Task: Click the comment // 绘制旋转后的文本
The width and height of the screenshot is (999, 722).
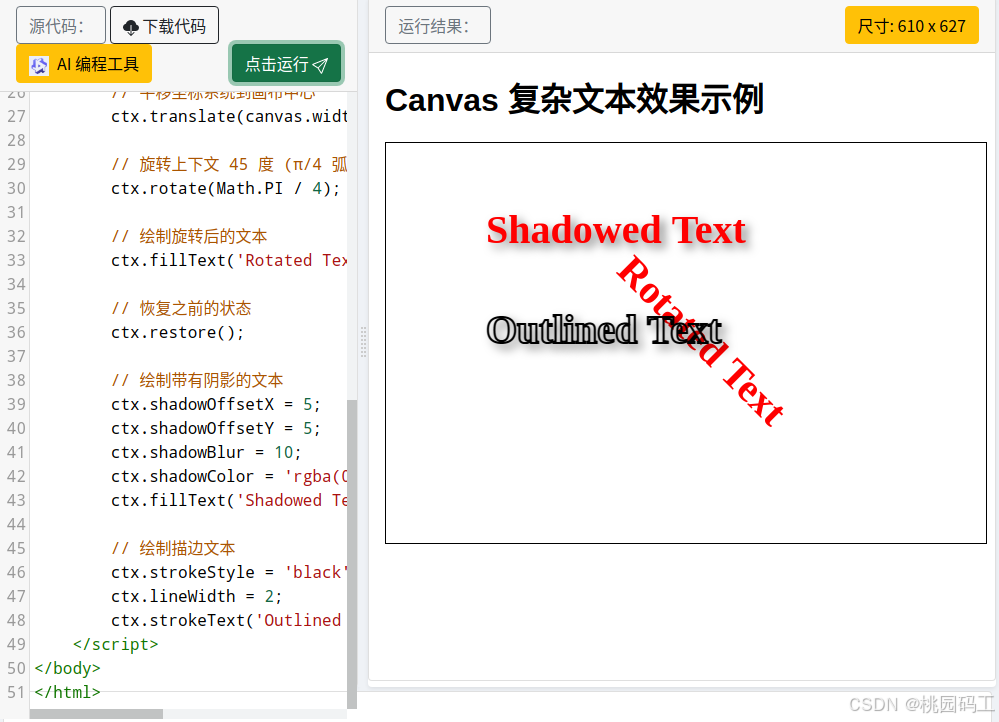Action: (x=189, y=236)
